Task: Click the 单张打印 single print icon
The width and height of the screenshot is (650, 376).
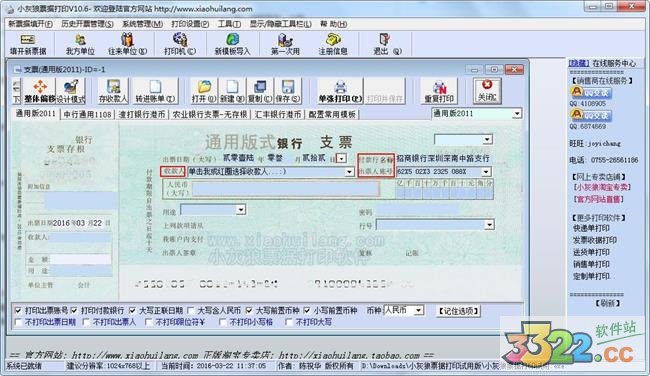Action: click(340, 91)
